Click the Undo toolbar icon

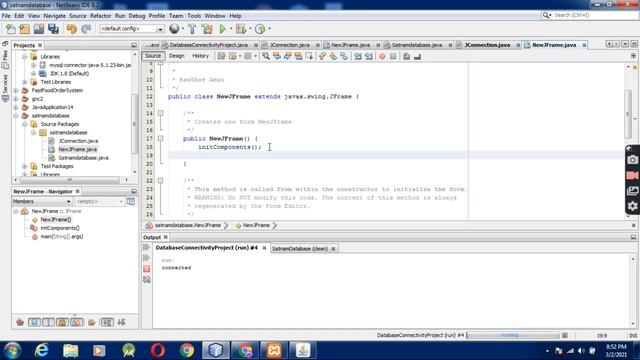pyautogui.click(x=72, y=29)
